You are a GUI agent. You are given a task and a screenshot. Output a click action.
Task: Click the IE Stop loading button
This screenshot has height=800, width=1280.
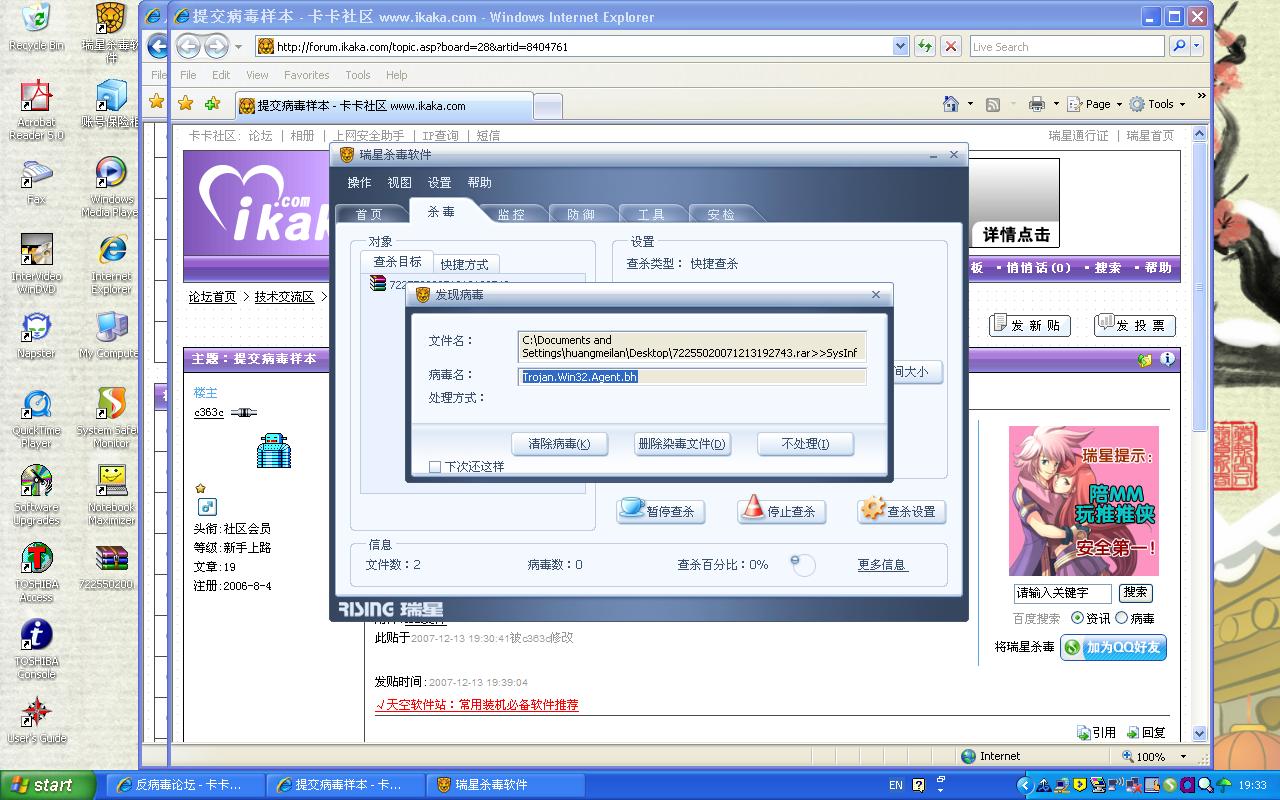click(x=951, y=46)
